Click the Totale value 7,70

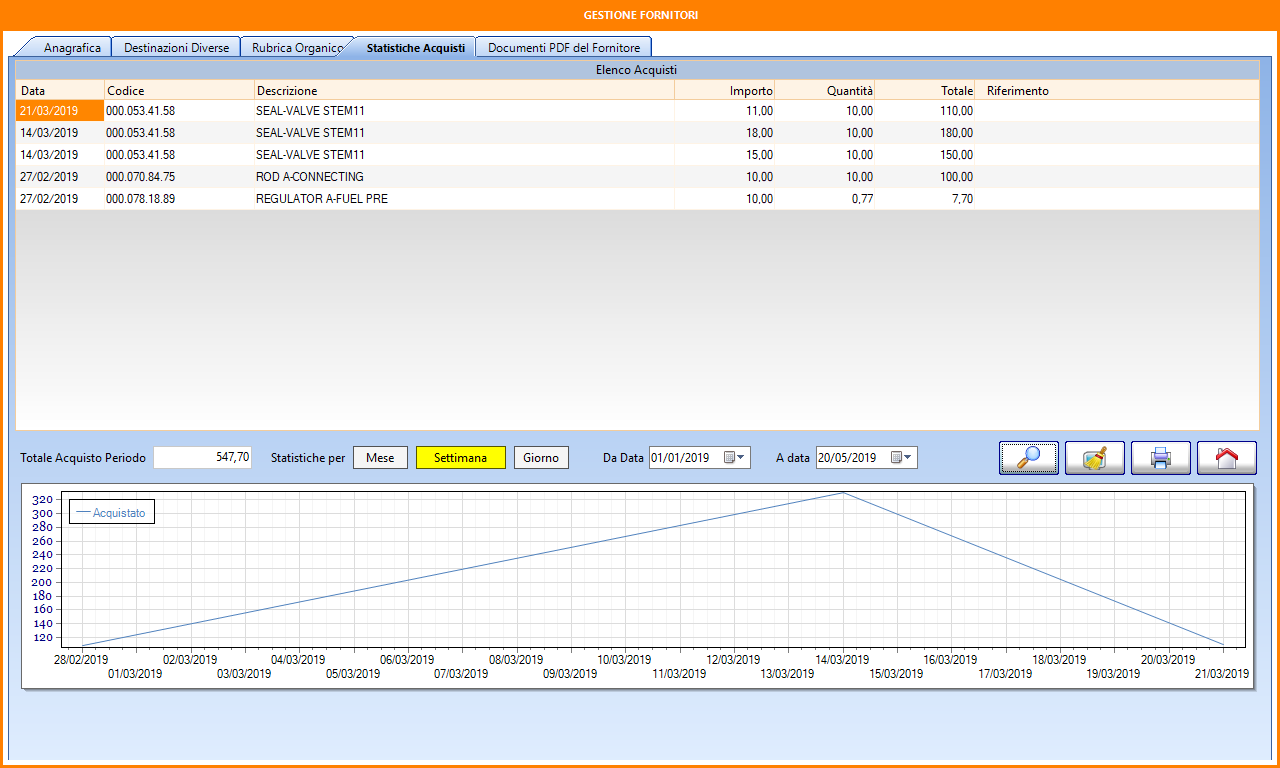click(962, 199)
